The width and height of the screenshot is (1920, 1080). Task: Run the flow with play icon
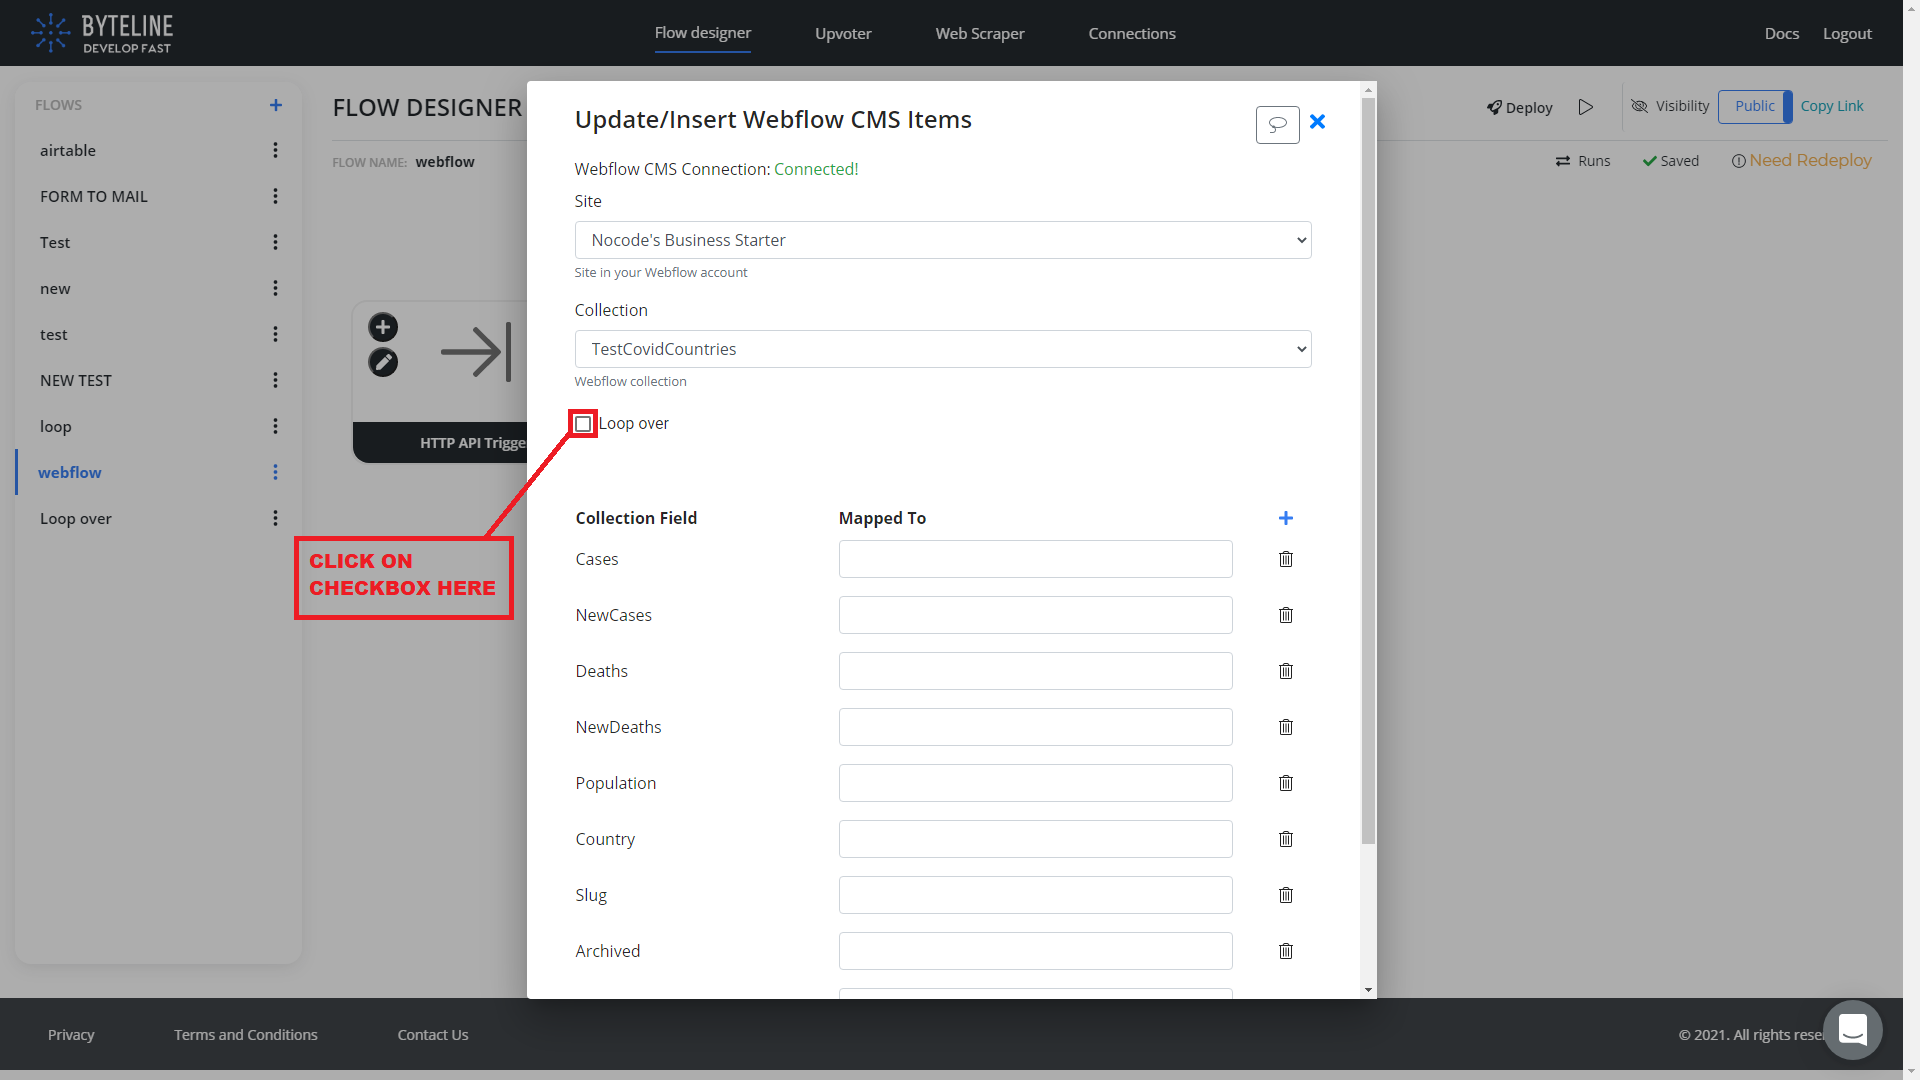[1586, 107]
